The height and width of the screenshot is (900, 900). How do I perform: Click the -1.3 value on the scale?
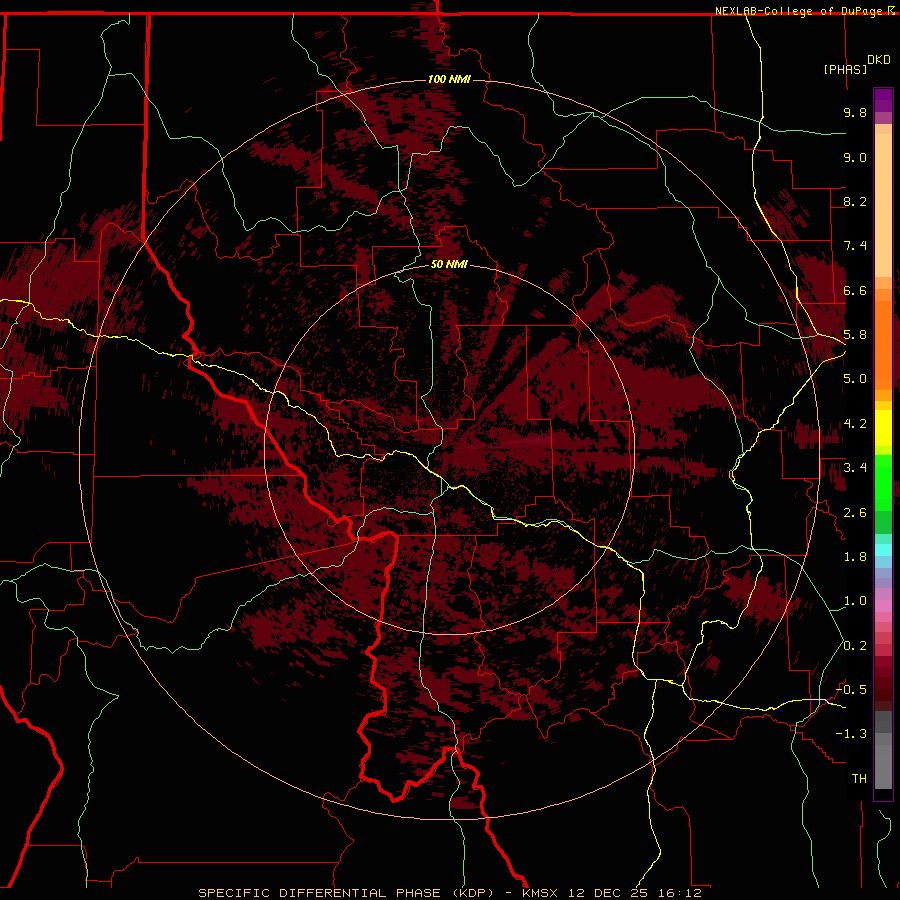pos(851,734)
